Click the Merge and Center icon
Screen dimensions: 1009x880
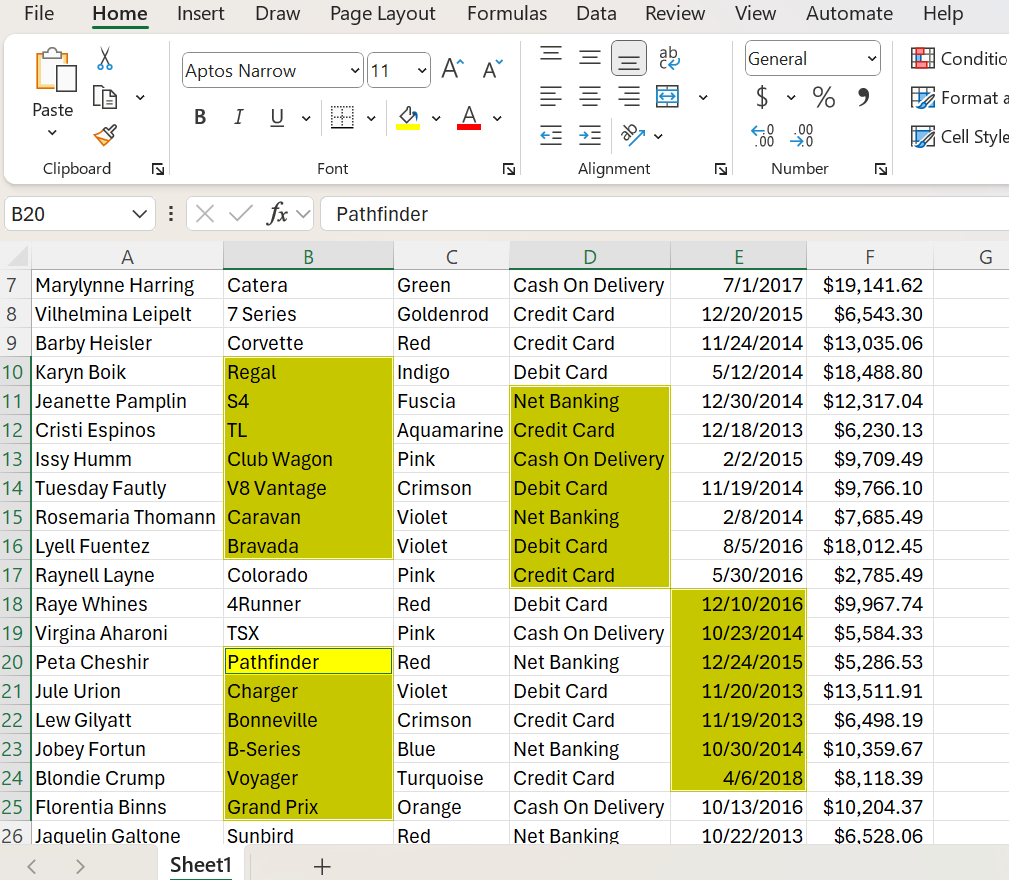pos(668,97)
